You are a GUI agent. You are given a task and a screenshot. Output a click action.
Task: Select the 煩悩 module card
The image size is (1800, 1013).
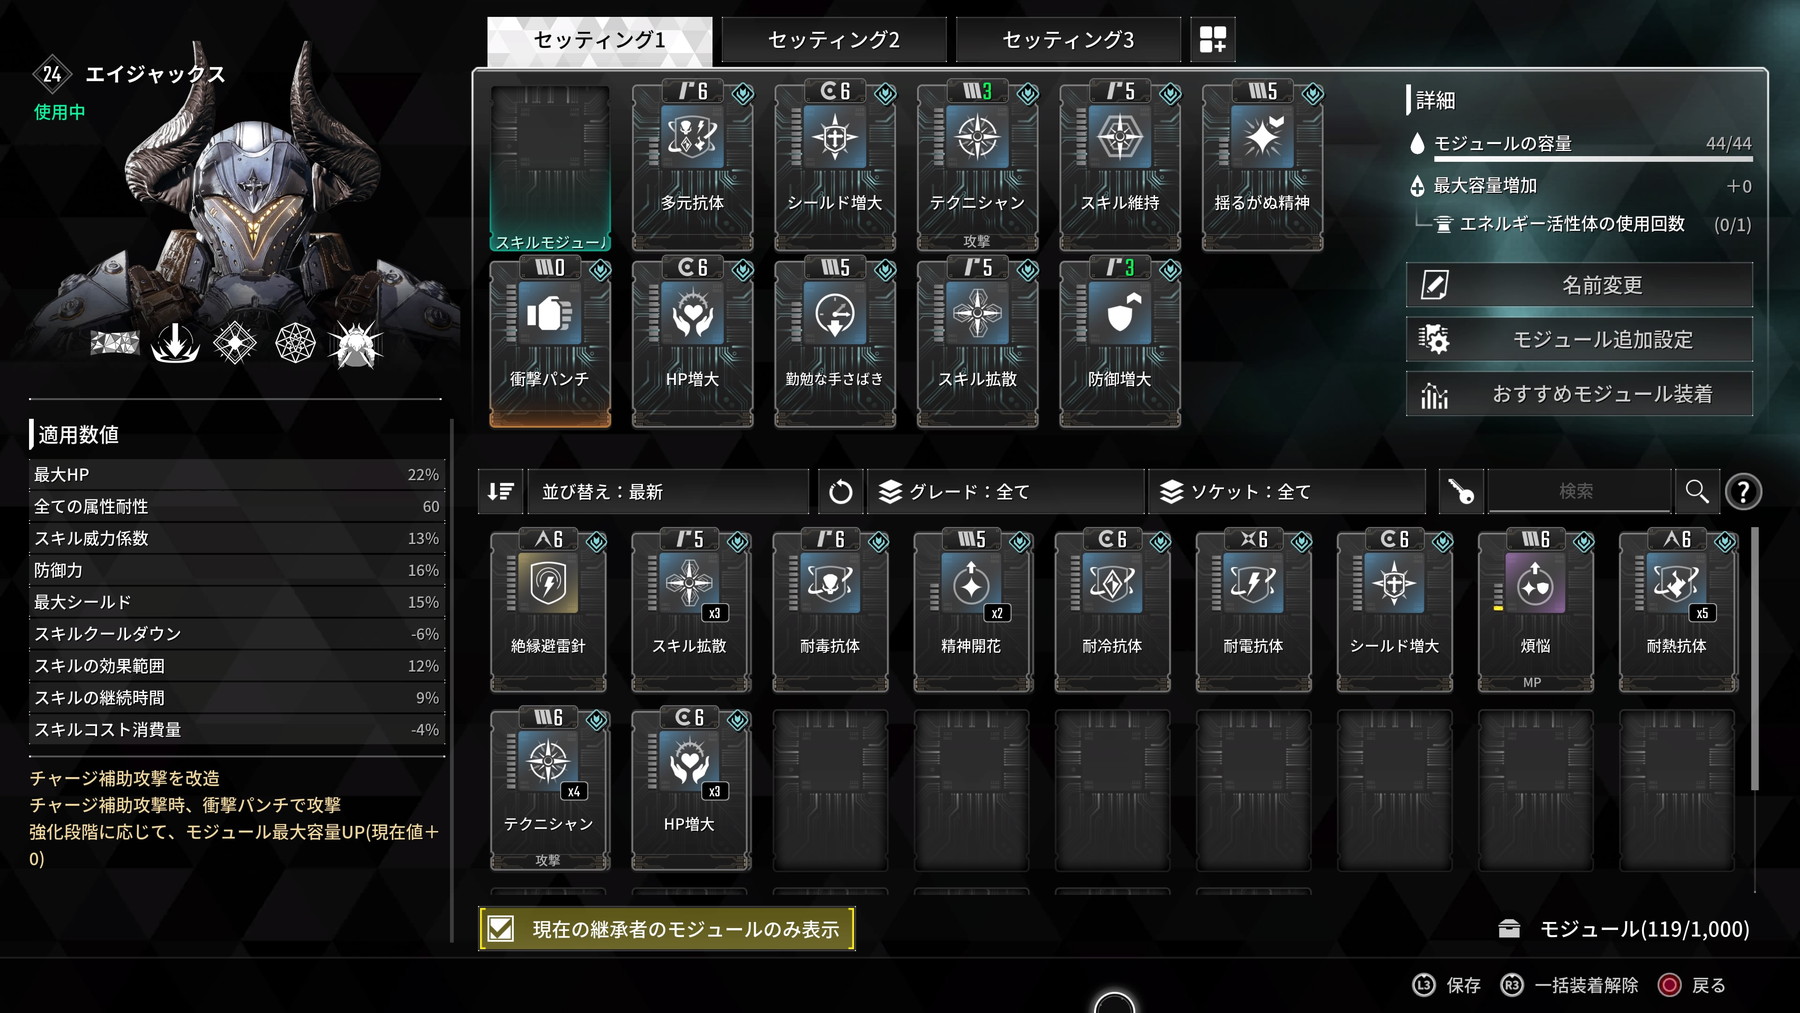tap(1535, 611)
